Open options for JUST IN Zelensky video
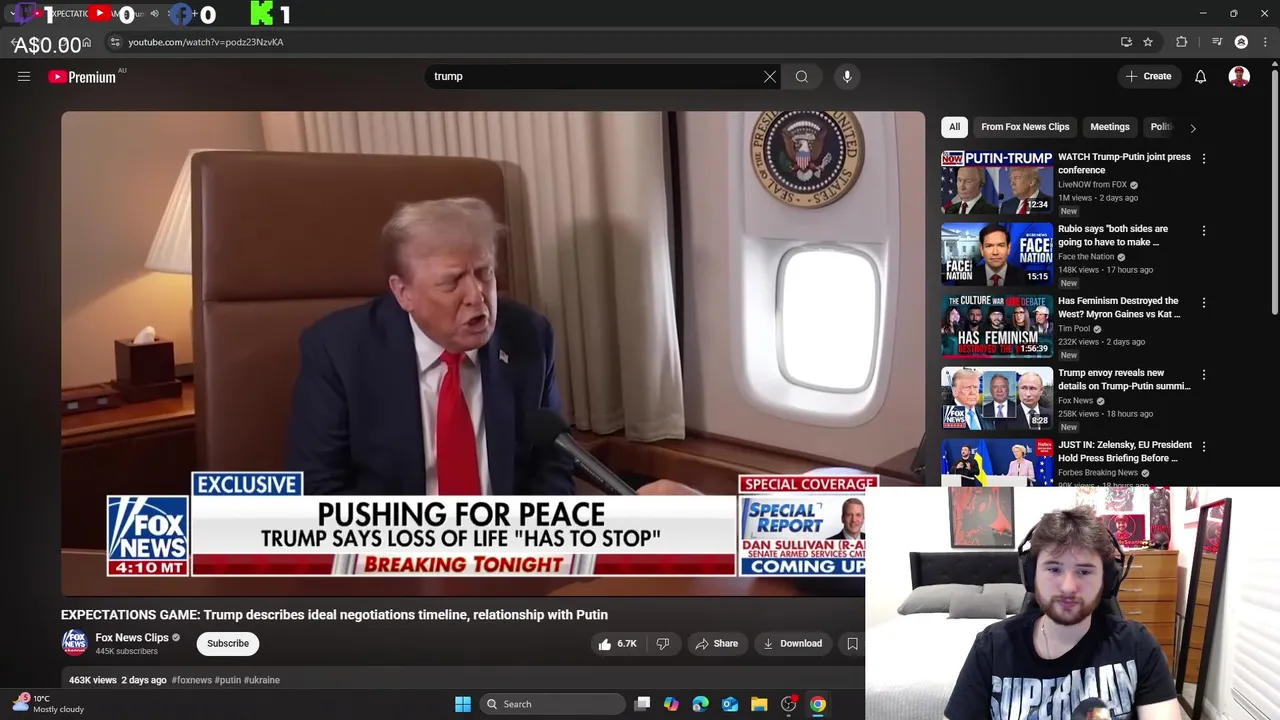Image resolution: width=1280 pixels, height=720 pixels. tap(1204, 446)
